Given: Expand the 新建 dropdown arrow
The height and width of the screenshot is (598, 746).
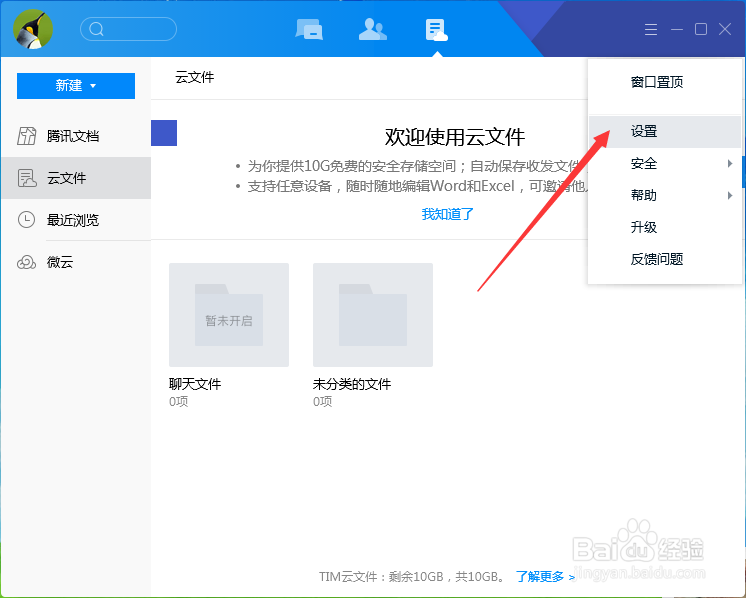Looking at the screenshot, I should tap(93, 86).
